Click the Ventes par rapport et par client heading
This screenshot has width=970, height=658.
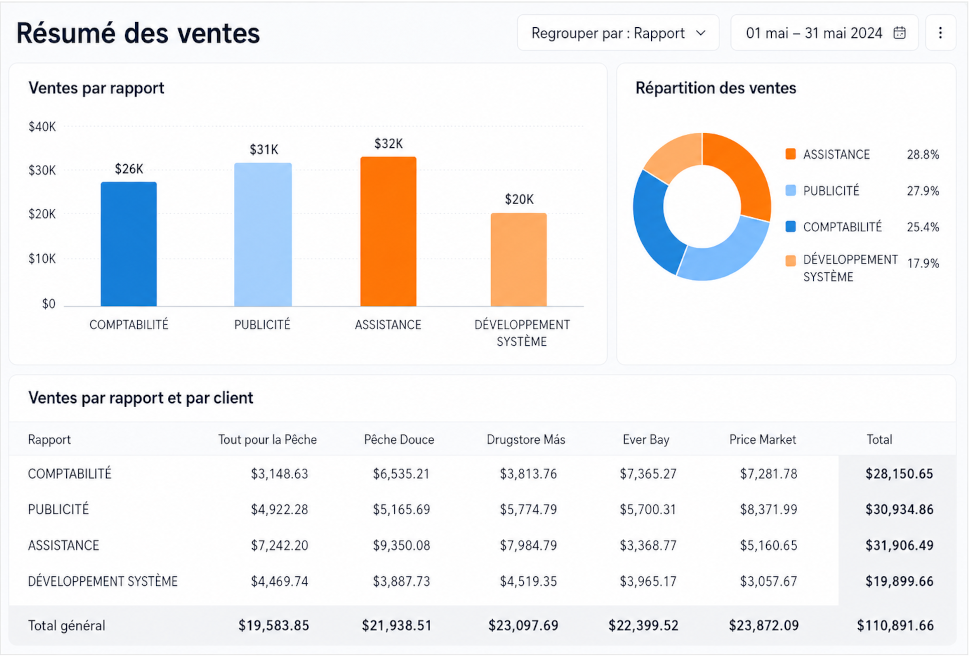click(141, 398)
